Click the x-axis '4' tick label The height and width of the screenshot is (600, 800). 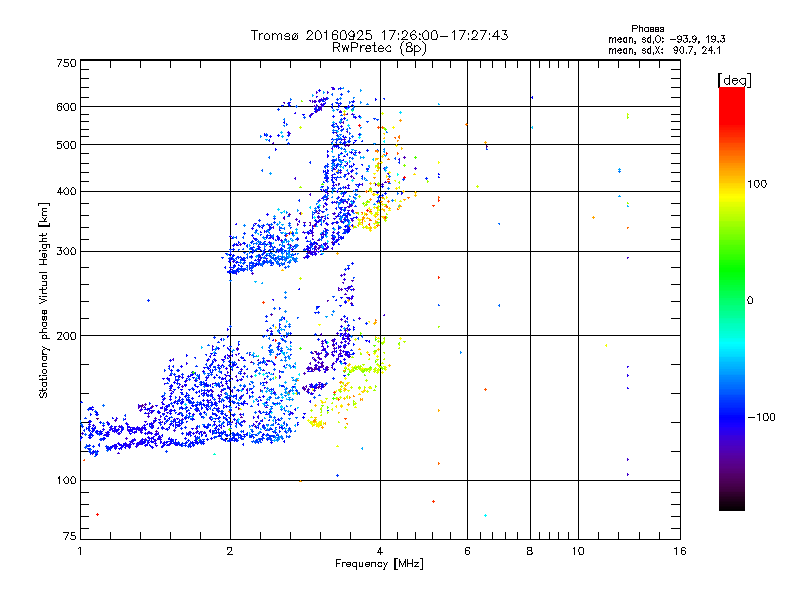pos(380,551)
